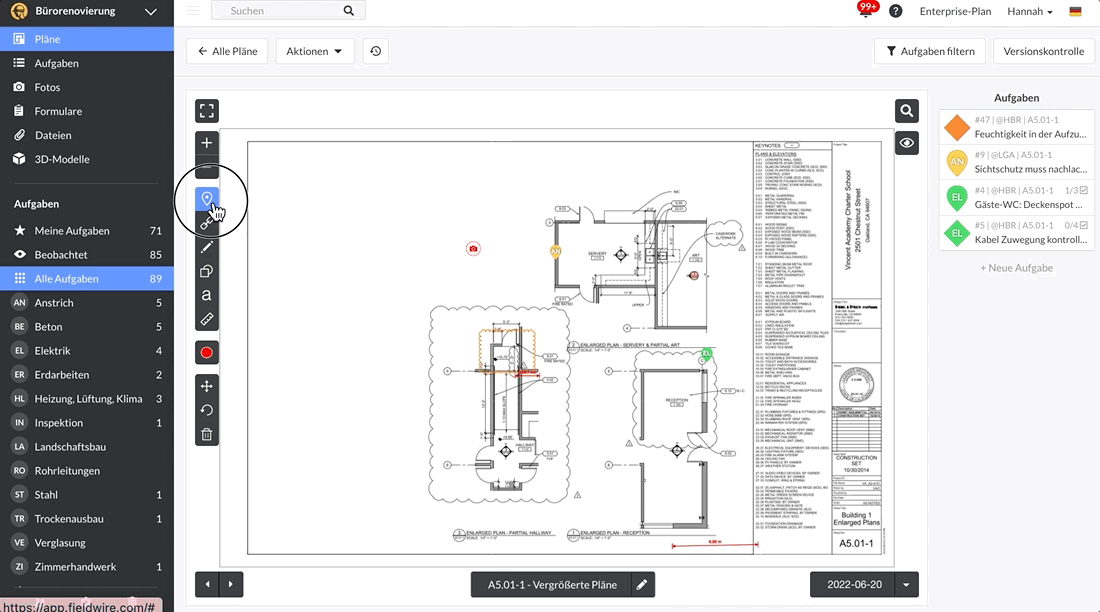Viewport: 1100px width, 612px height.
Task: Go to next plan sheet
Action: [231, 584]
